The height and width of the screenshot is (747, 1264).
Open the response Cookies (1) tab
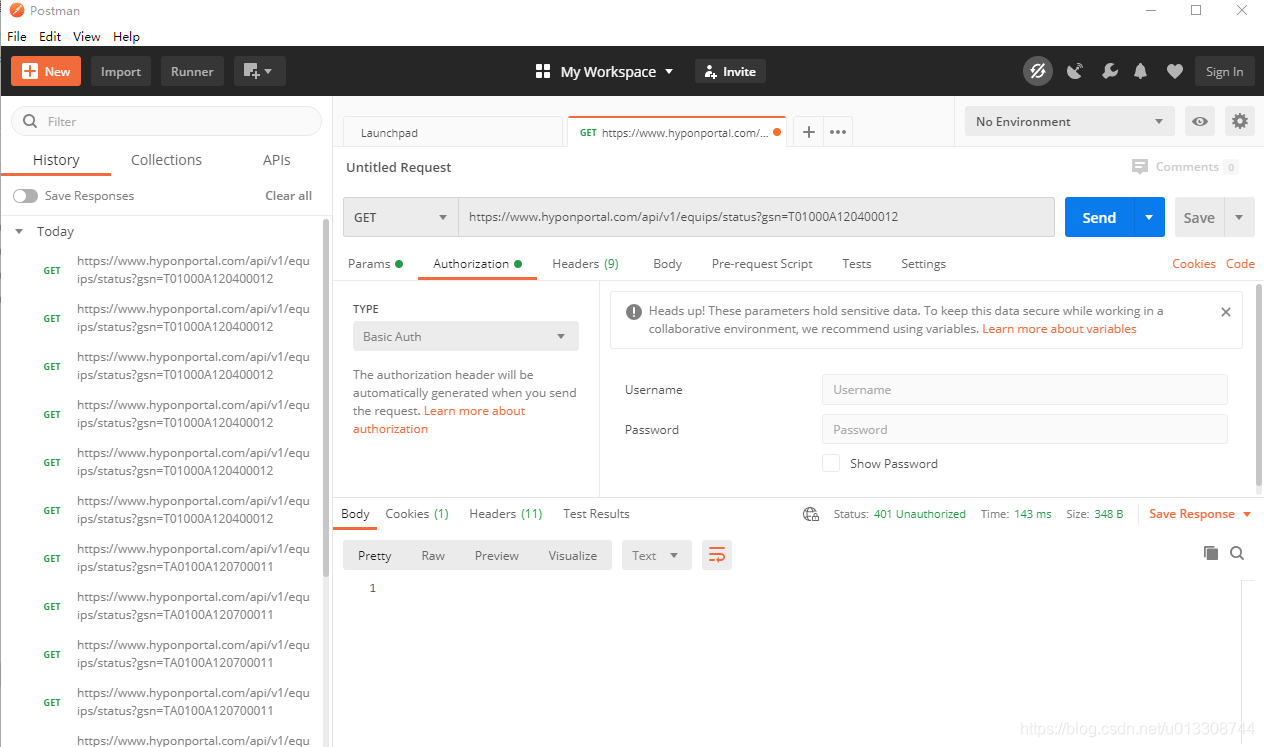[417, 514]
